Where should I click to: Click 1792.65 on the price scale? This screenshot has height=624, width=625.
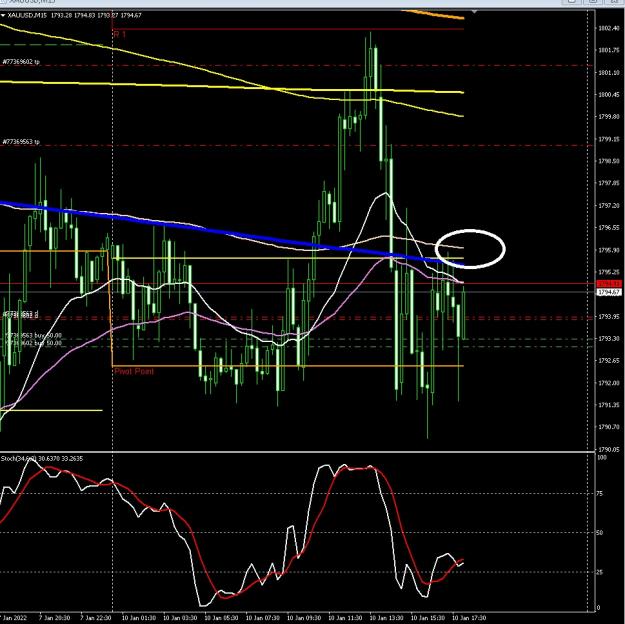[x=608, y=360]
